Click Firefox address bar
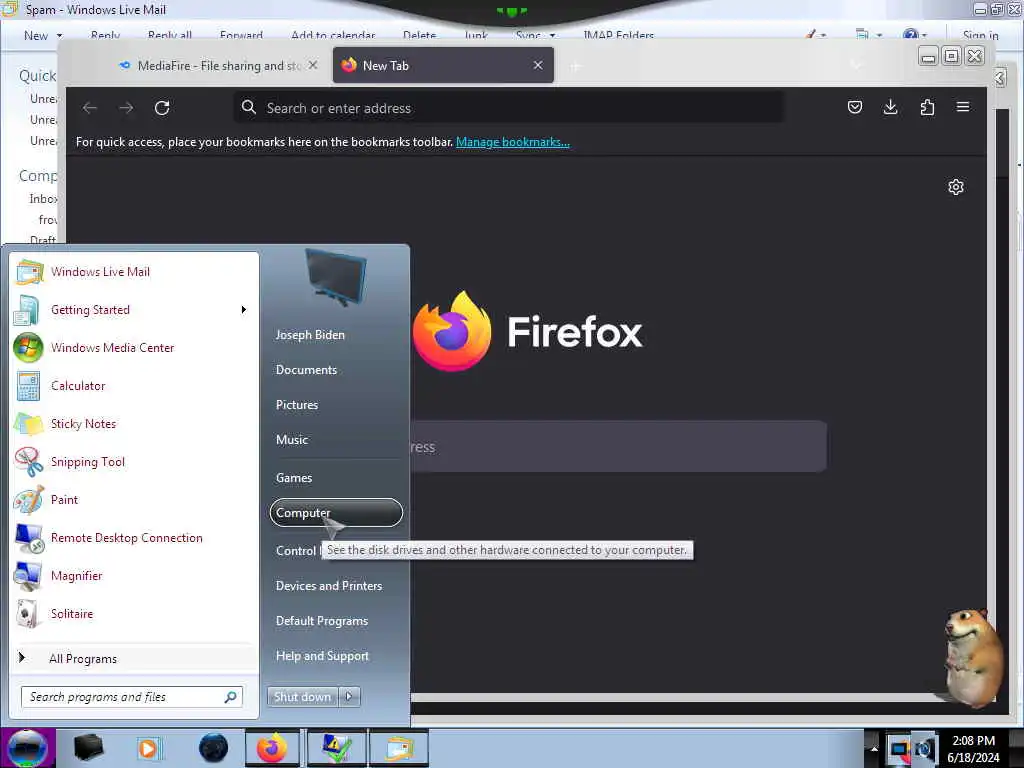Viewport: 1024px width, 768px height. click(x=509, y=108)
